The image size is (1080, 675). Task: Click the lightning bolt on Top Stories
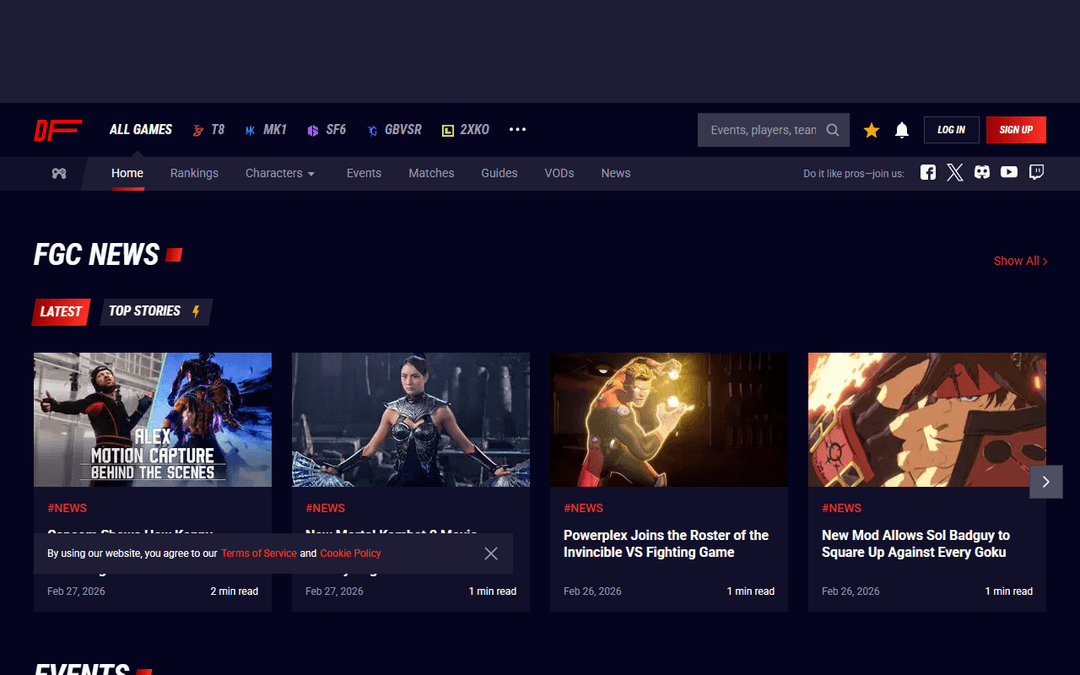196,311
